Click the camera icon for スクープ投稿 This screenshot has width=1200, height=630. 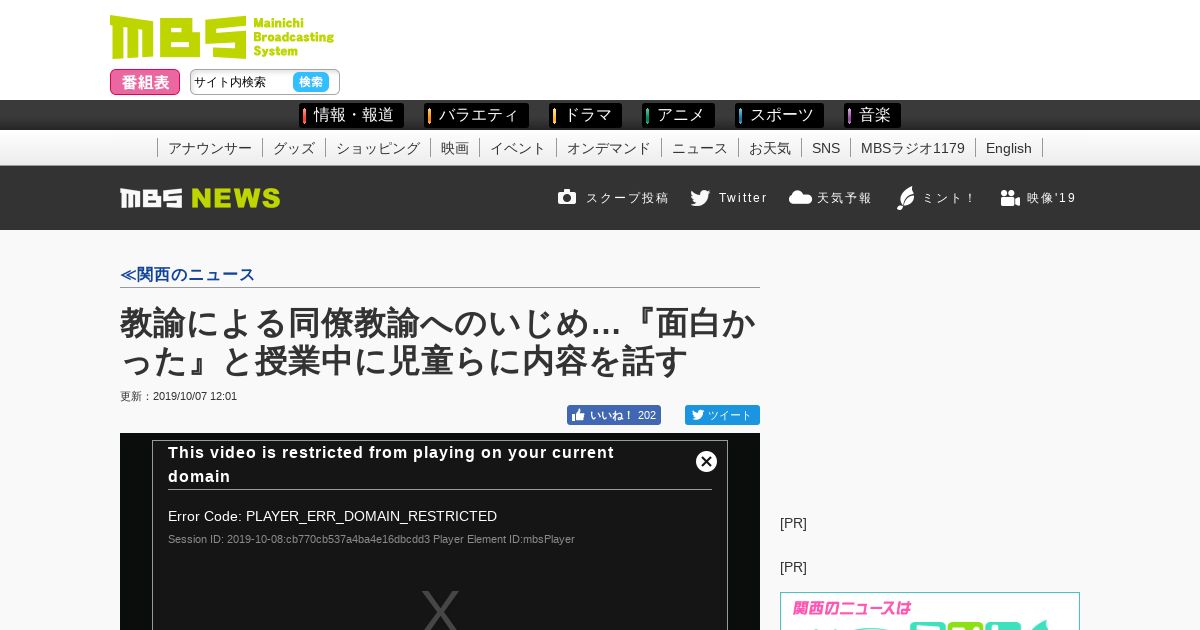[x=567, y=197]
